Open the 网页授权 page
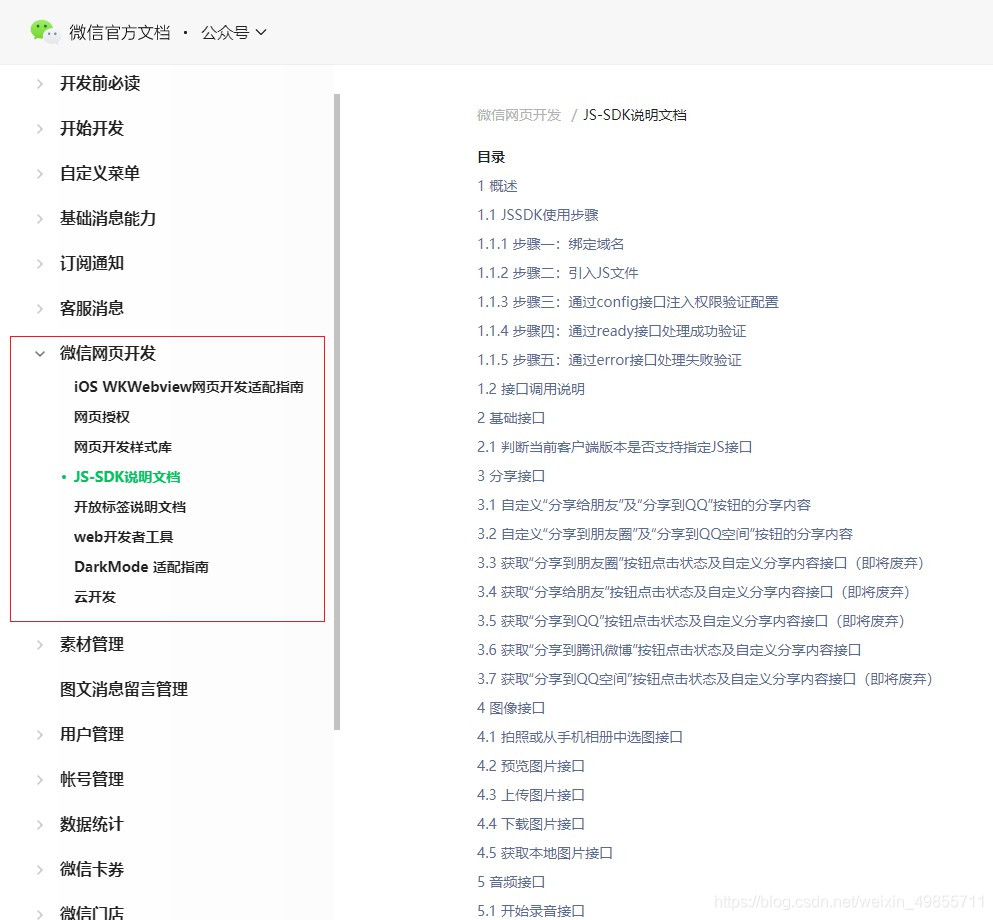 click(x=101, y=417)
